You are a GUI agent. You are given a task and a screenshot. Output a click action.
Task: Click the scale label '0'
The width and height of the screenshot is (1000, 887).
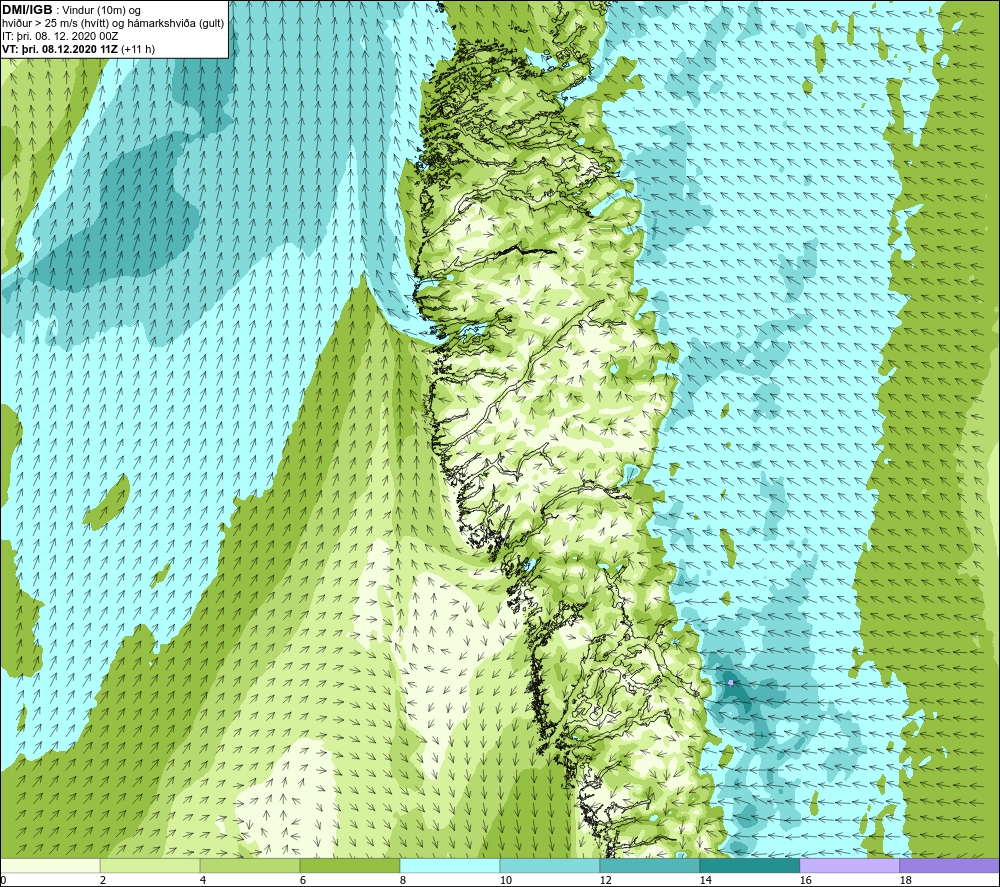click(x=3, y=881)
